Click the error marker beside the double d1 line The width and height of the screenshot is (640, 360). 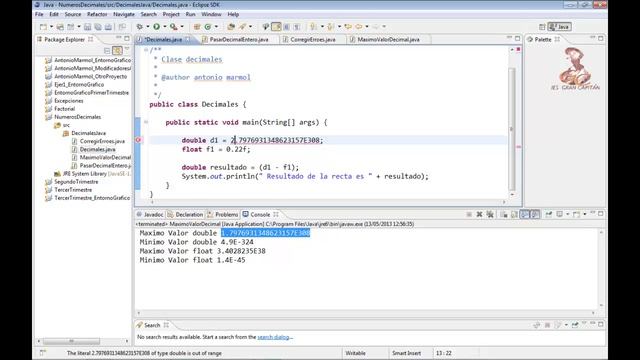138,140
